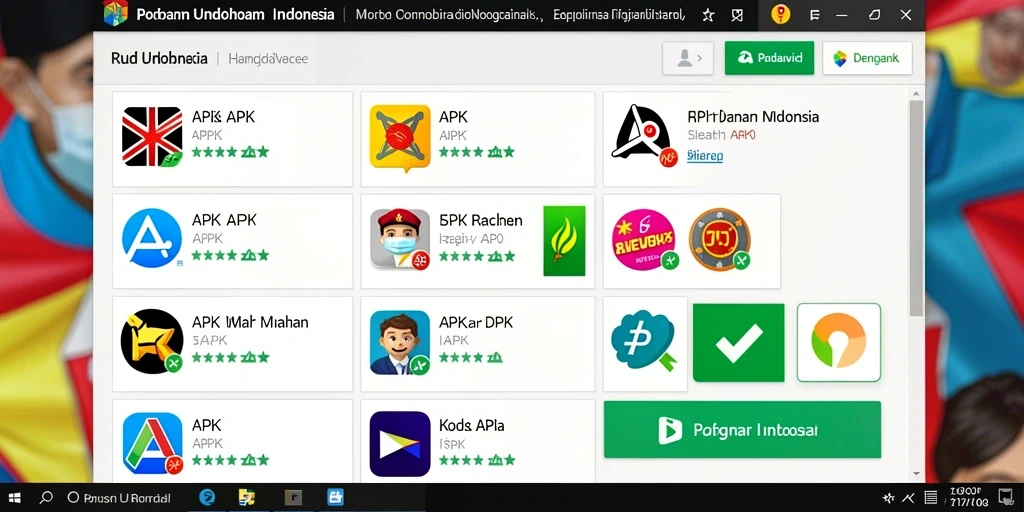Viewport: 1024px width, 512px height.
Task: Click the bookmark icon next to star
Action: point(736,15)
